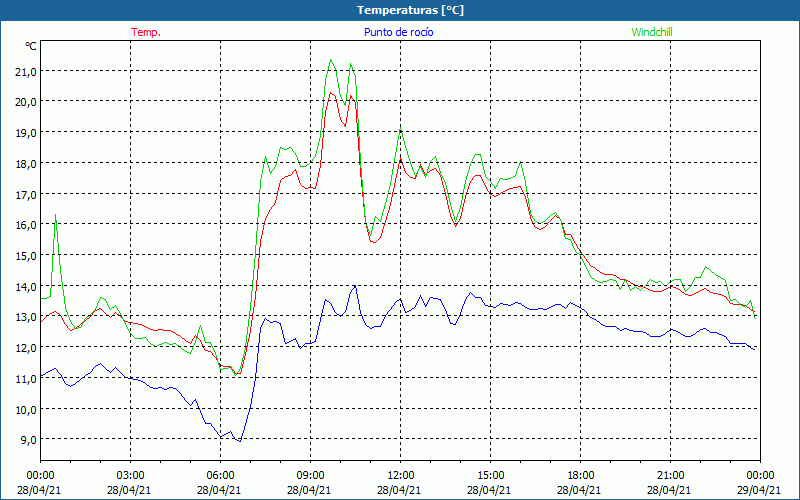
Task: Click the 20,0 y-axis value
Action: (x=26, y=102)
